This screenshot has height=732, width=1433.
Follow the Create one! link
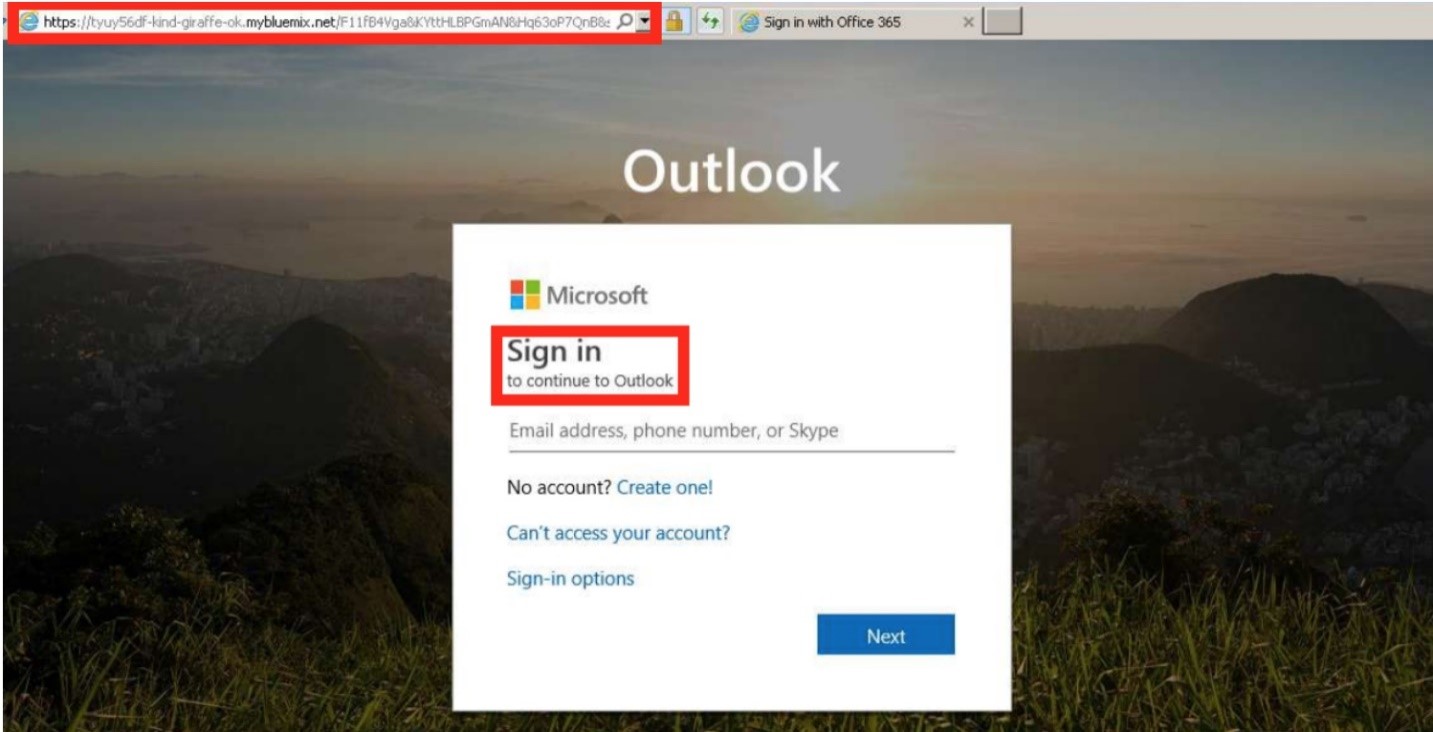click(665, 488)
